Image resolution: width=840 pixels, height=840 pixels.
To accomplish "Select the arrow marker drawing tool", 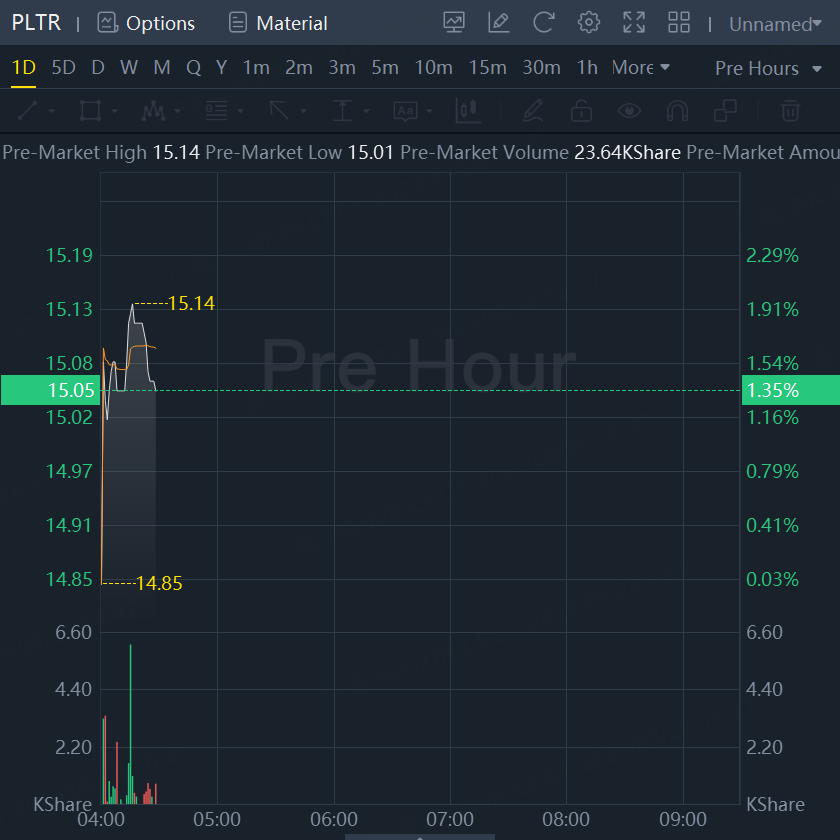I will 279,111.
